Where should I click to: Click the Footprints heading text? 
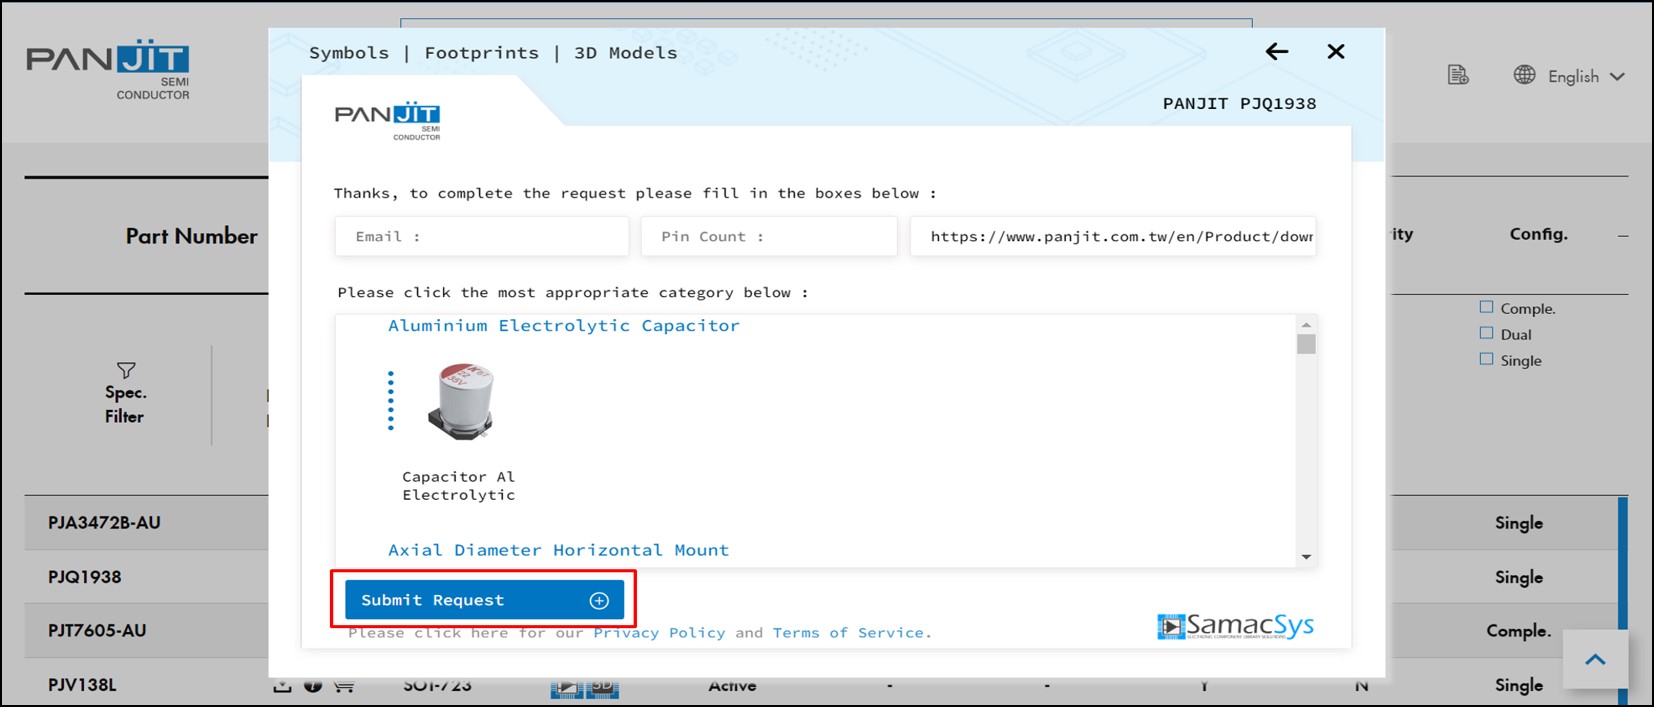pyautogui.click(x=481, y=53)
